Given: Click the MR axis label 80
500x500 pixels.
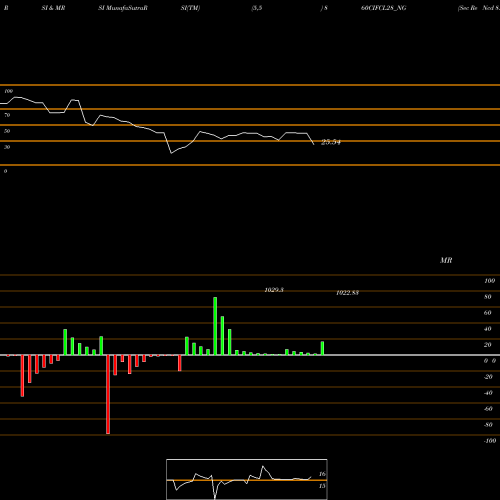Looking at the screenshot, I should pos(488,297).
